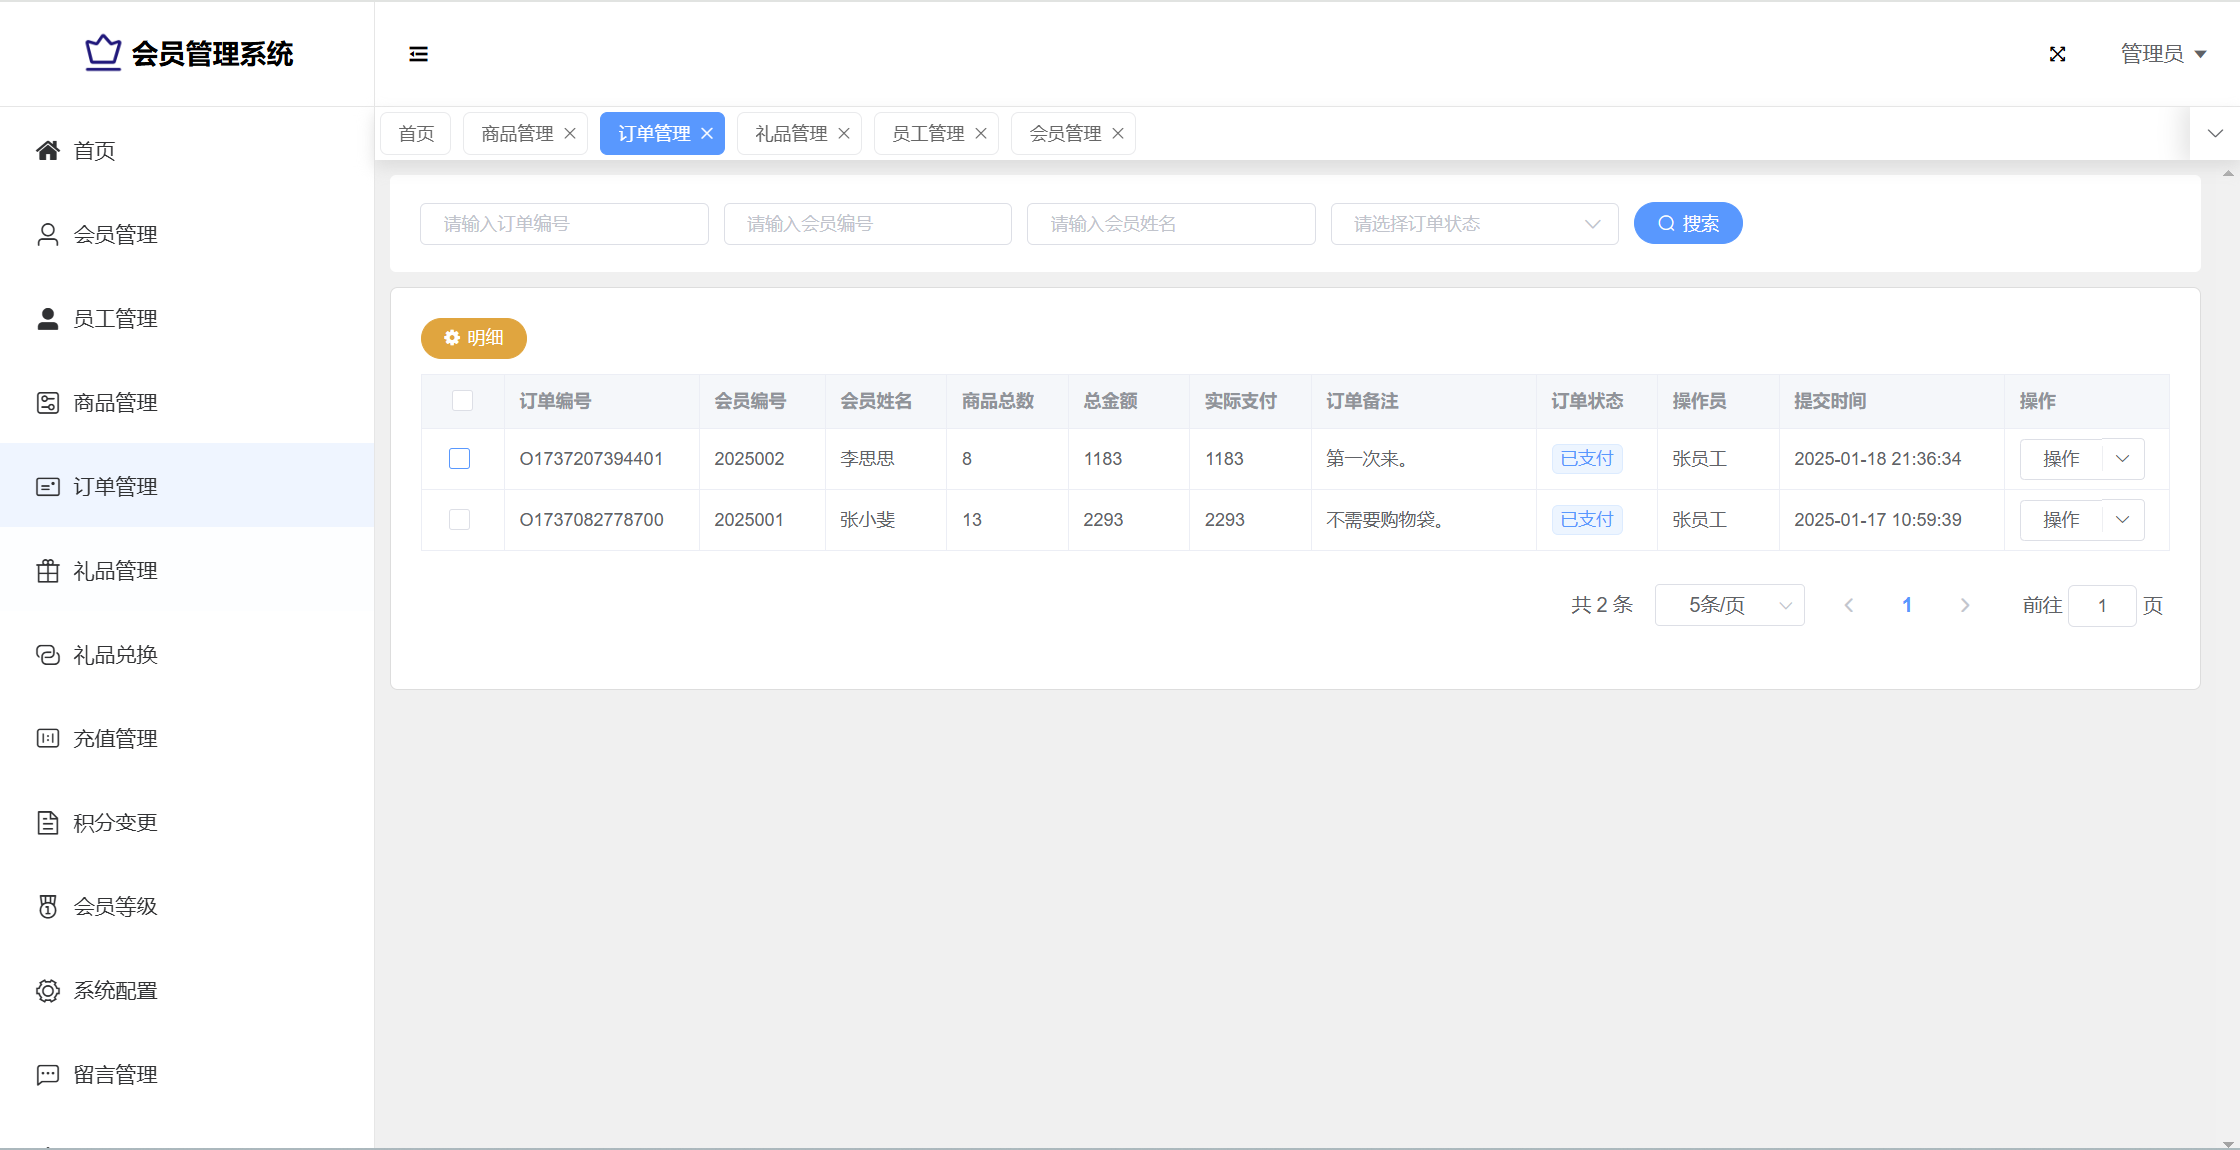
Task: Collapse the sidebar using the hamburger icon
Action: click(x=418, y=54)
